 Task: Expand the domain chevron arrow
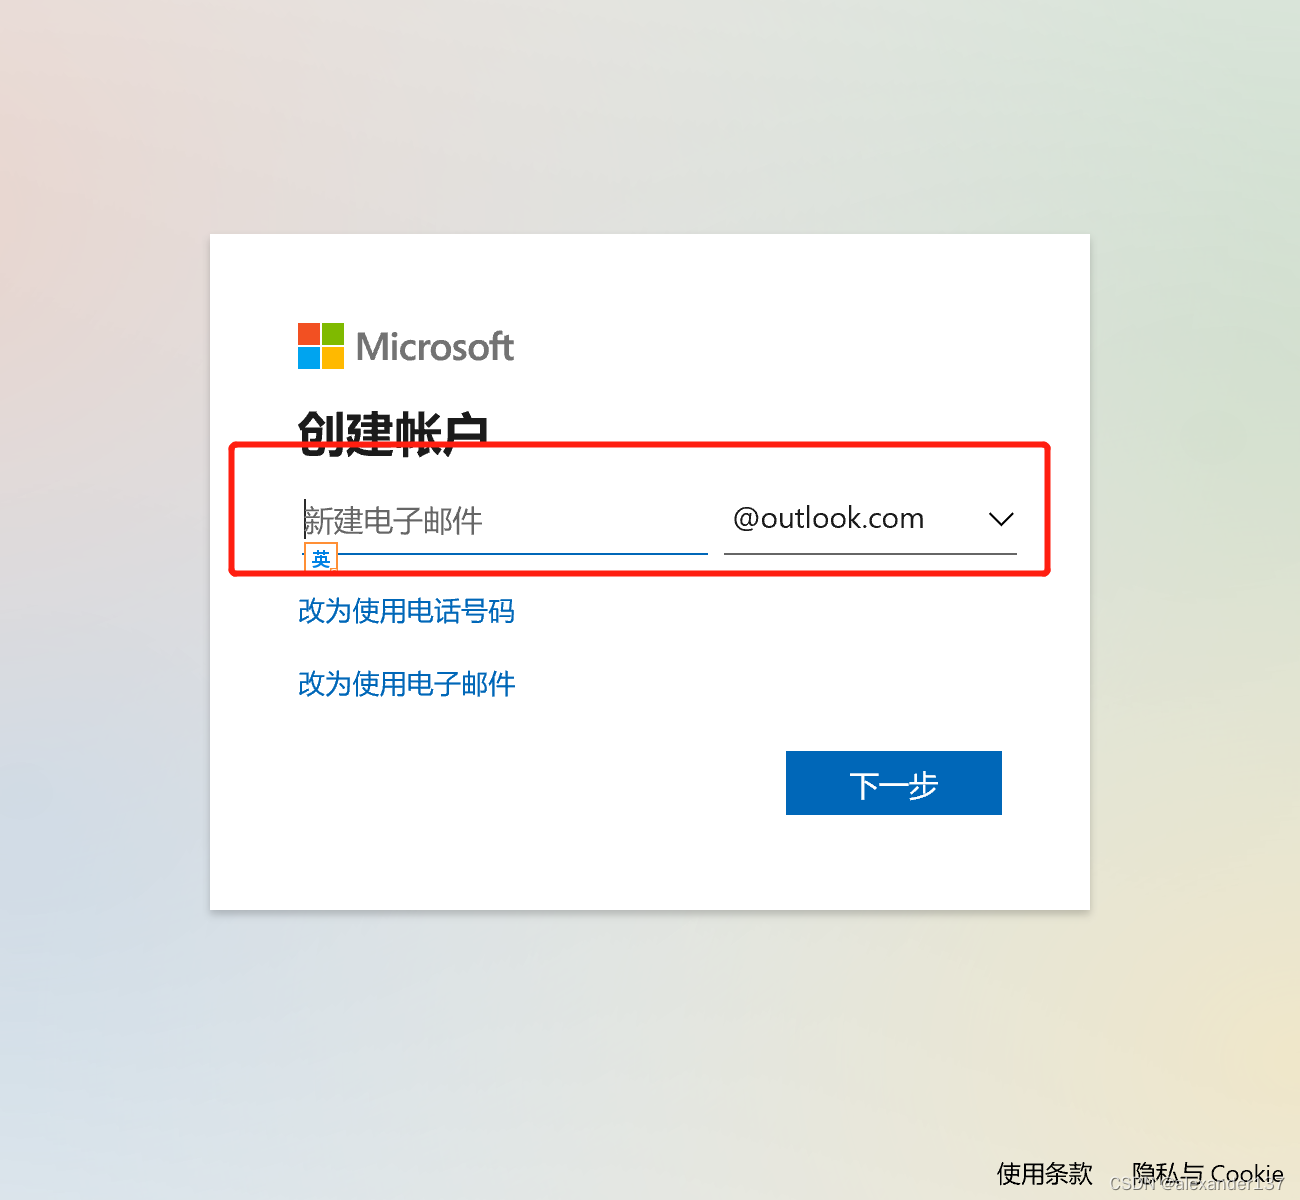click(1001, 519)
